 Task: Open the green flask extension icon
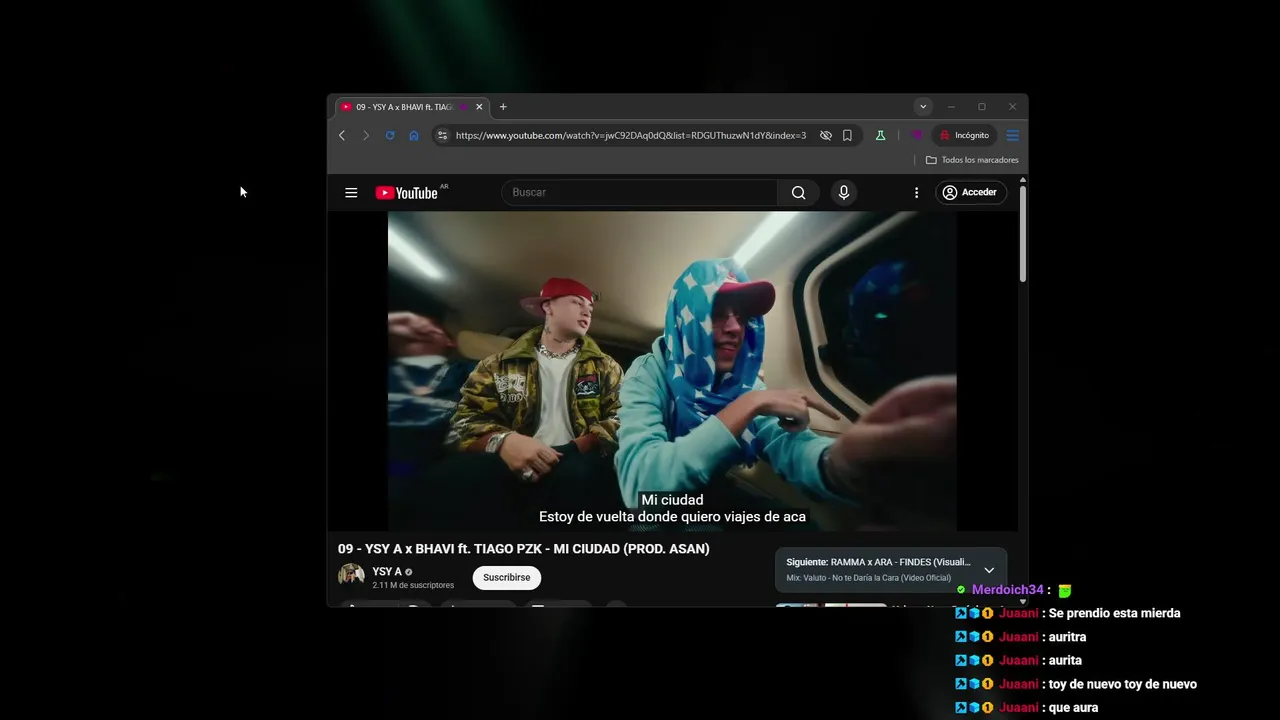pyautogui.click(x=880, y=135)
